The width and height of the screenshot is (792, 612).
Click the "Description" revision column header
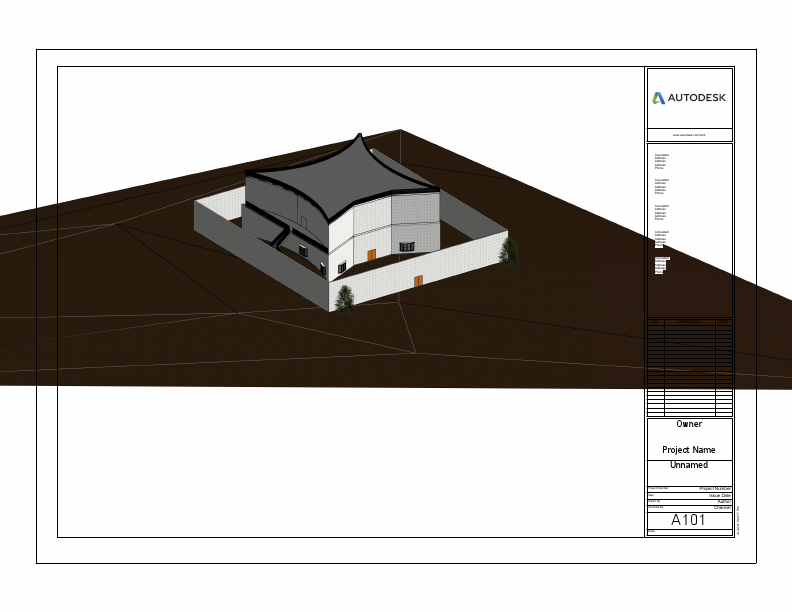pyautogui.click(x=689, y=322)
